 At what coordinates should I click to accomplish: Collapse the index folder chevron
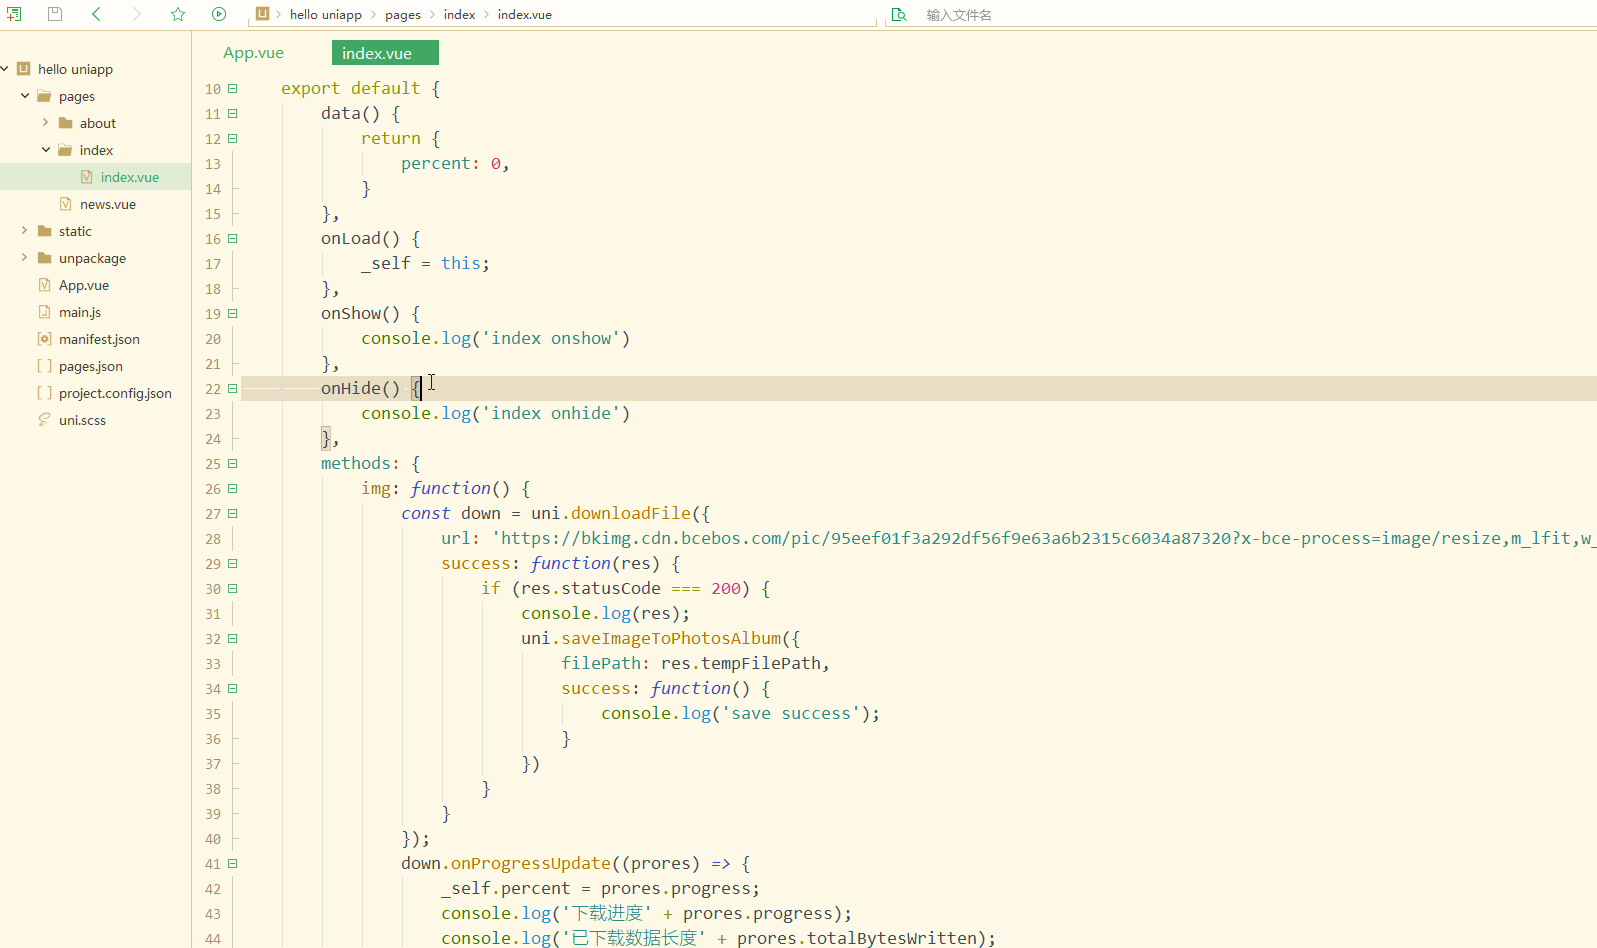pyautogui.click(x=46, y=150)
